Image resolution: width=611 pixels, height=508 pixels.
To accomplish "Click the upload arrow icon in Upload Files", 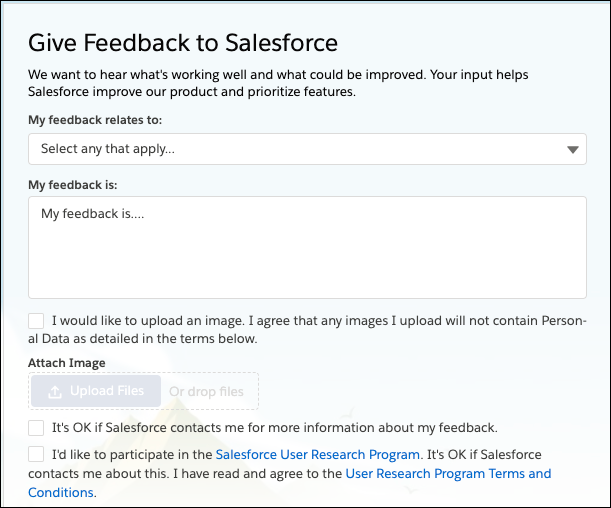I will coord(54,391).
